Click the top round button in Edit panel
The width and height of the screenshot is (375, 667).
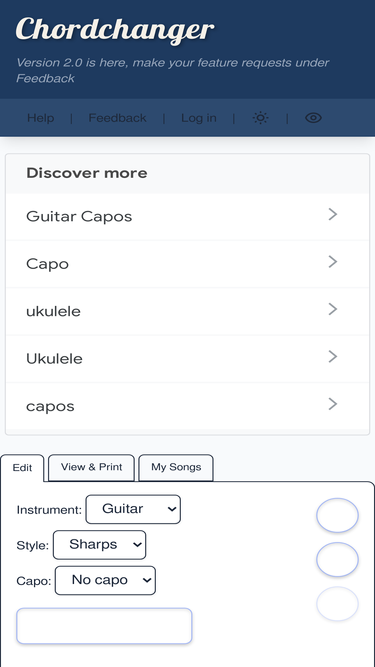[338, 515]
